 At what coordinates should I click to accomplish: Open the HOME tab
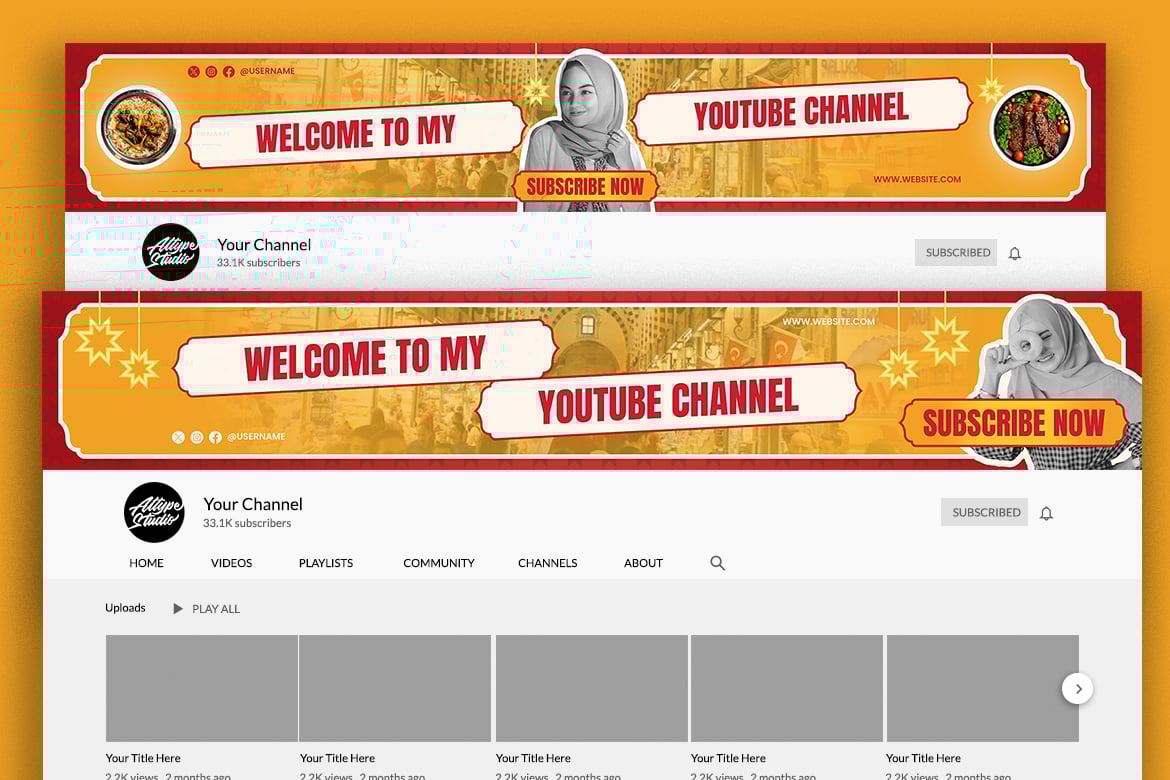(x=146, y=563)
